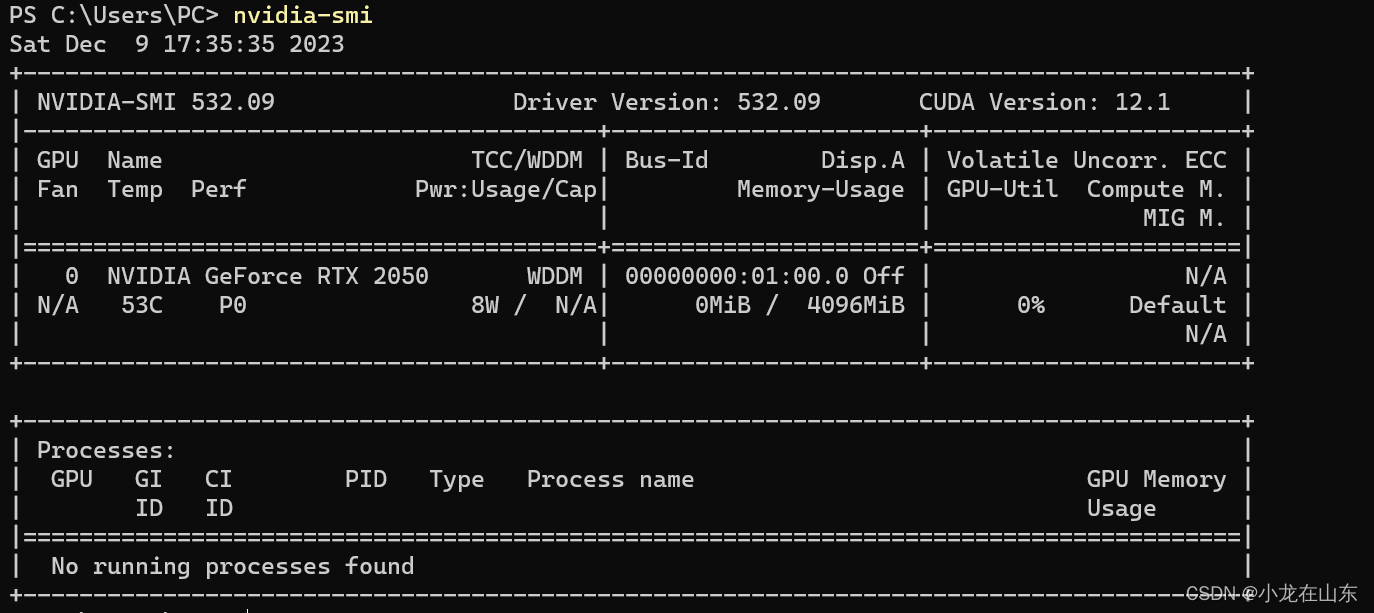Click the Volatile Uncorr. ECC header

click(x=1087, y=160)
